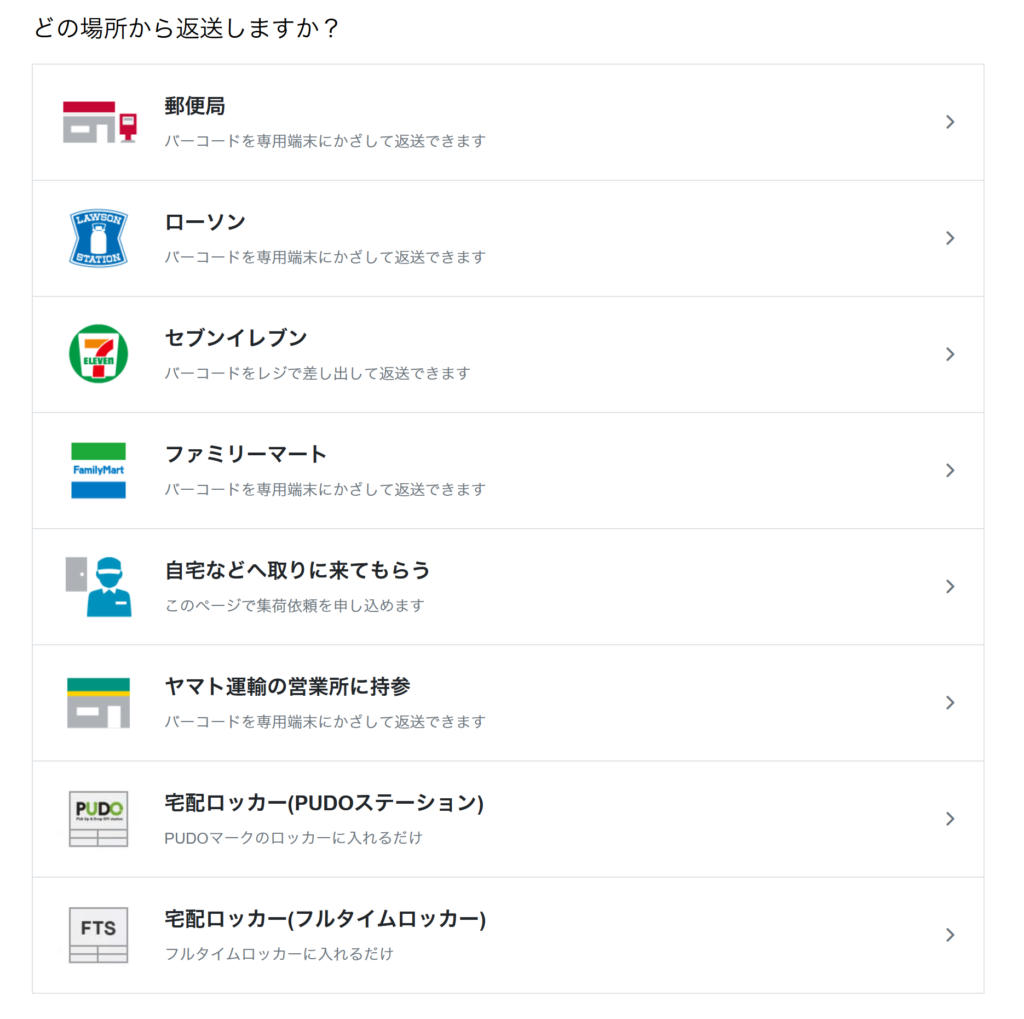Click the Yamato 運輸 office building icon
The width and height of the screenshot is (1024, 1019).
pos(97,702)
